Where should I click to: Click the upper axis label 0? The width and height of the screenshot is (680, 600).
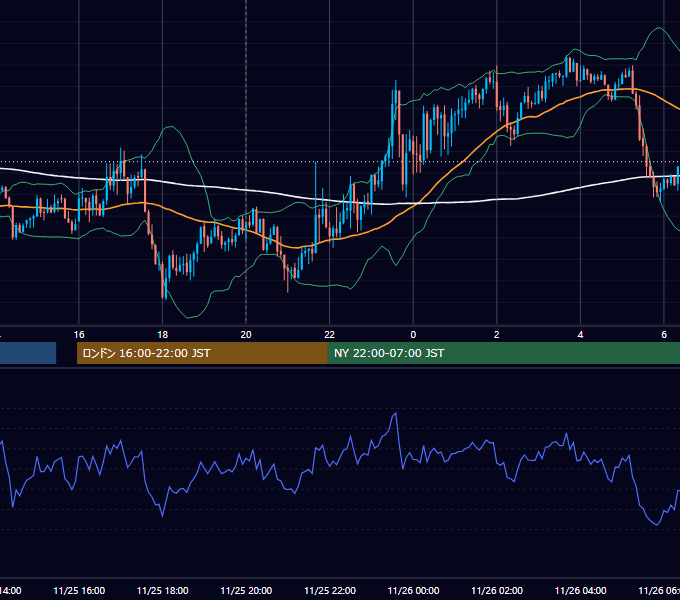(x=413, y=335)
